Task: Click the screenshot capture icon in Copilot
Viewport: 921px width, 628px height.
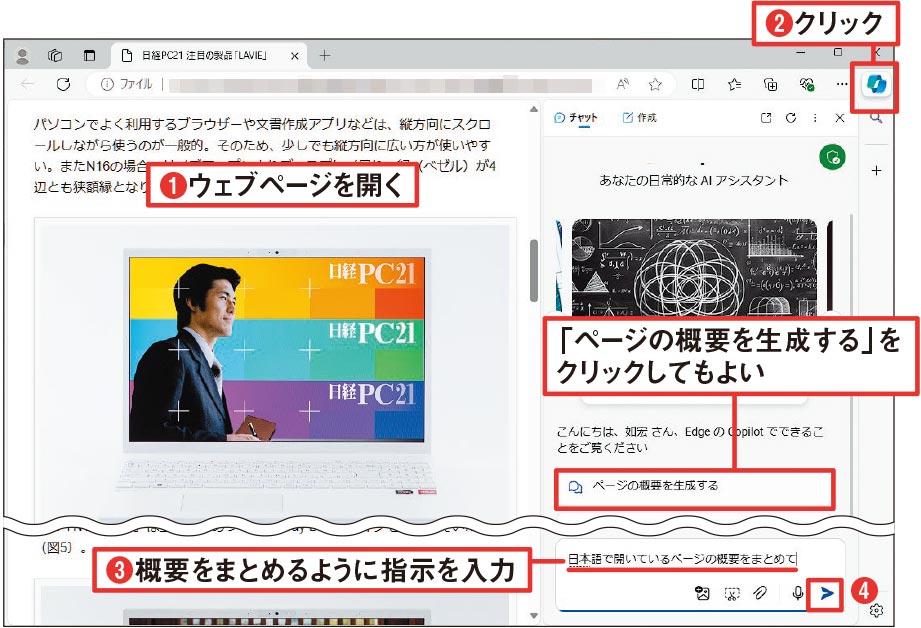Action: pyautogui.click(x=731, y=592)
